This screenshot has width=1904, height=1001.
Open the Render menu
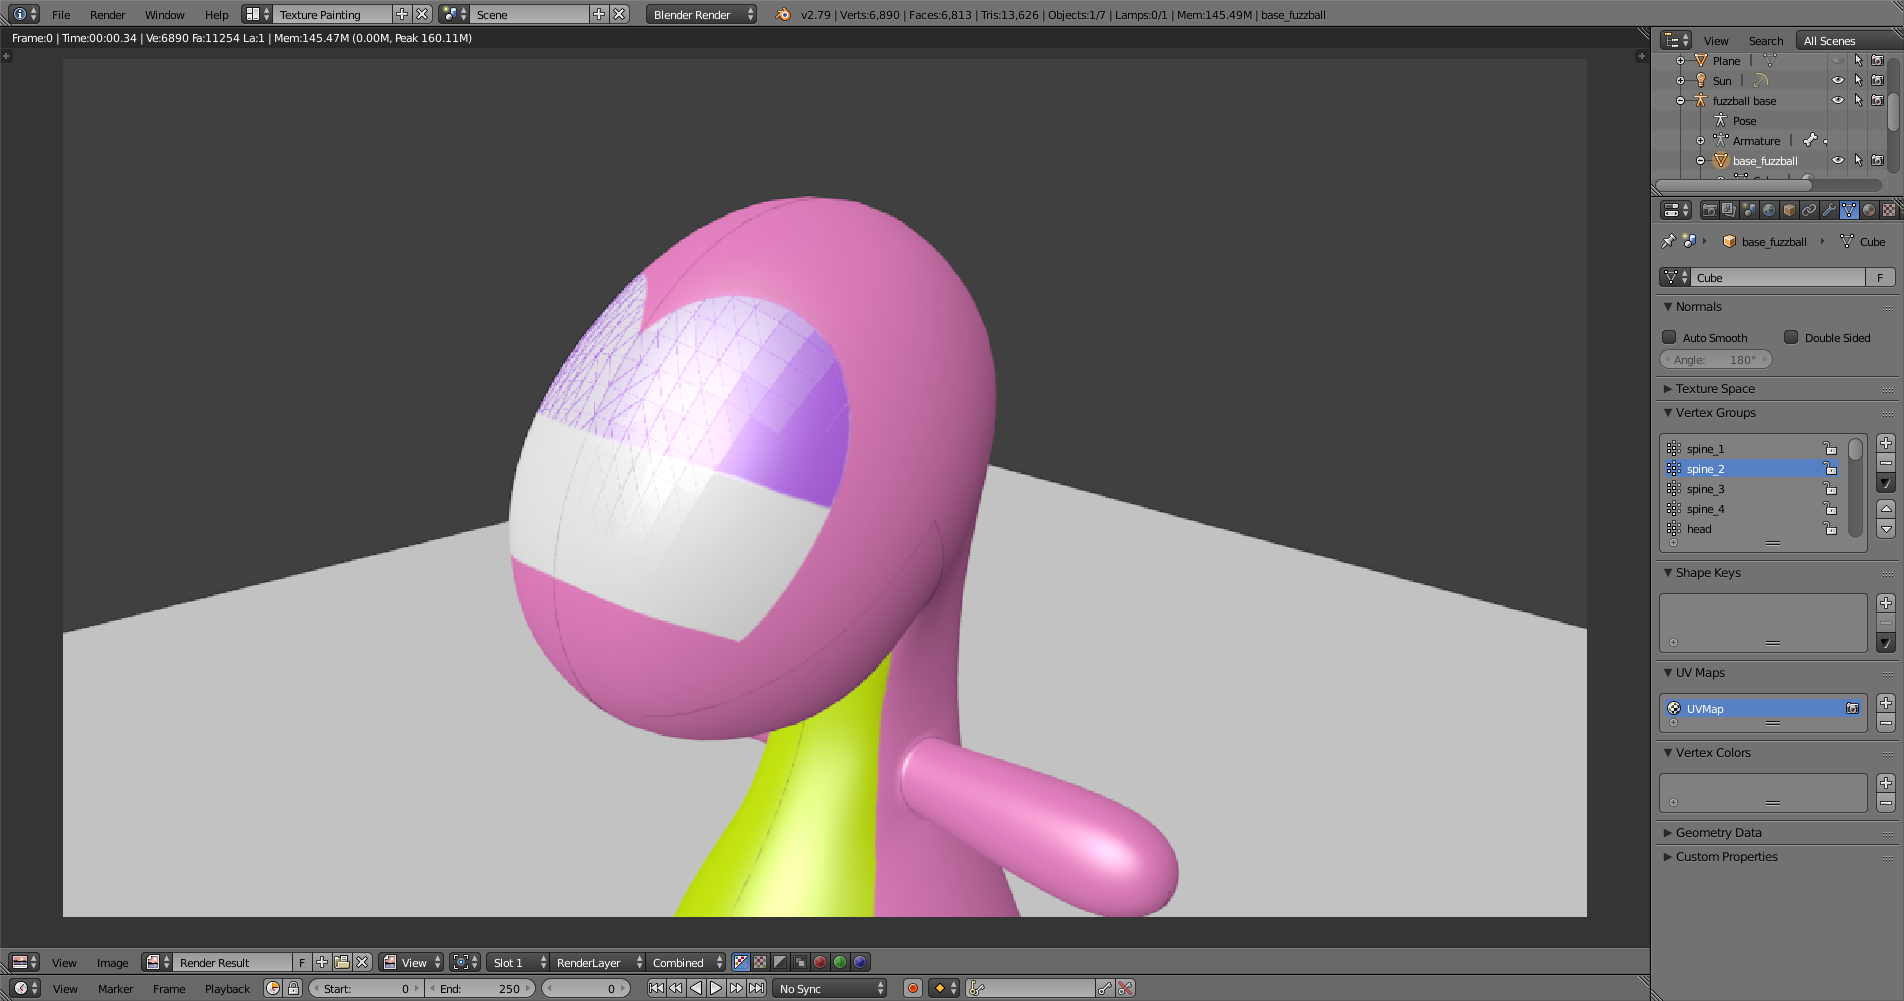click(x=107, y=14)
